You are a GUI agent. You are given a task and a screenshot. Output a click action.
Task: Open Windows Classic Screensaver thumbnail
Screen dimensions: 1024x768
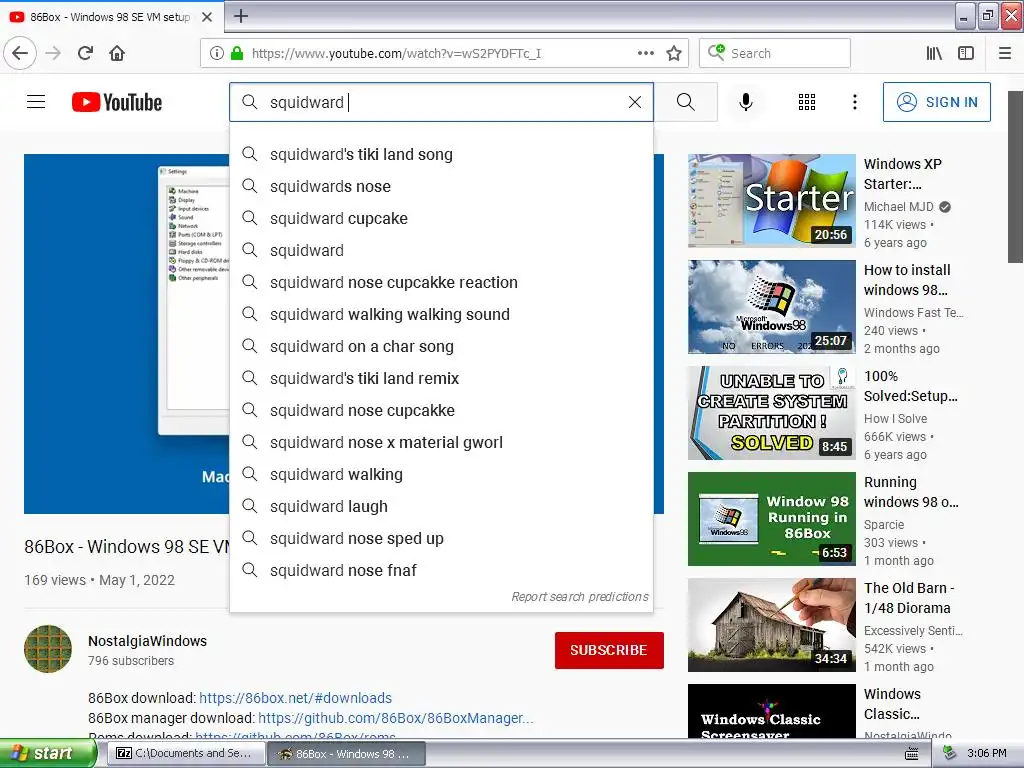tap(771, 711)
